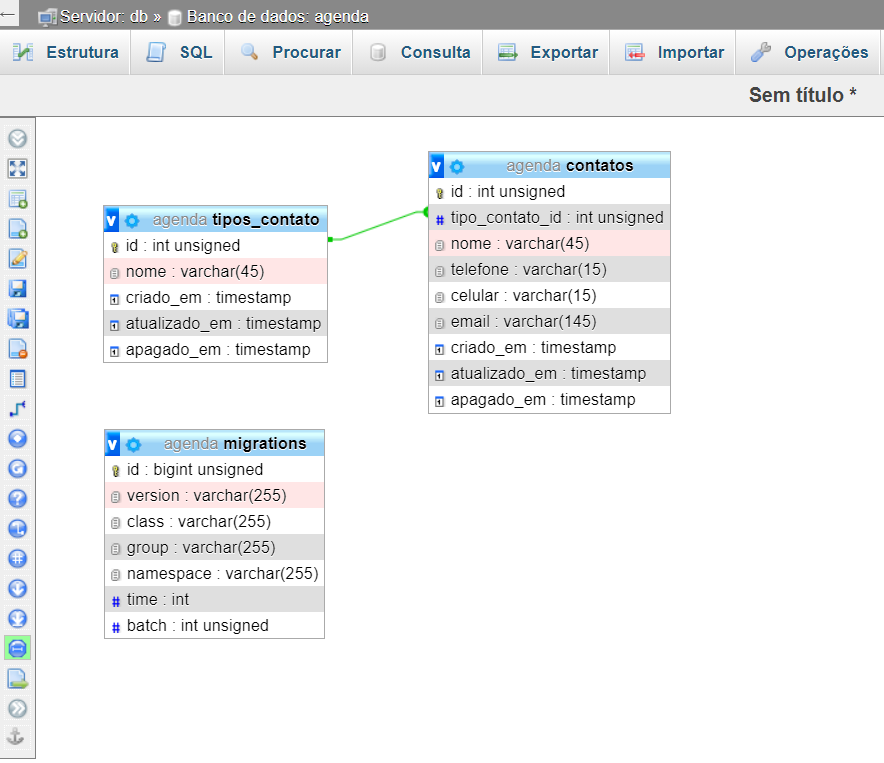884x763 pixels.
Task: Open the Operações tab
Action: click(808, 52)
